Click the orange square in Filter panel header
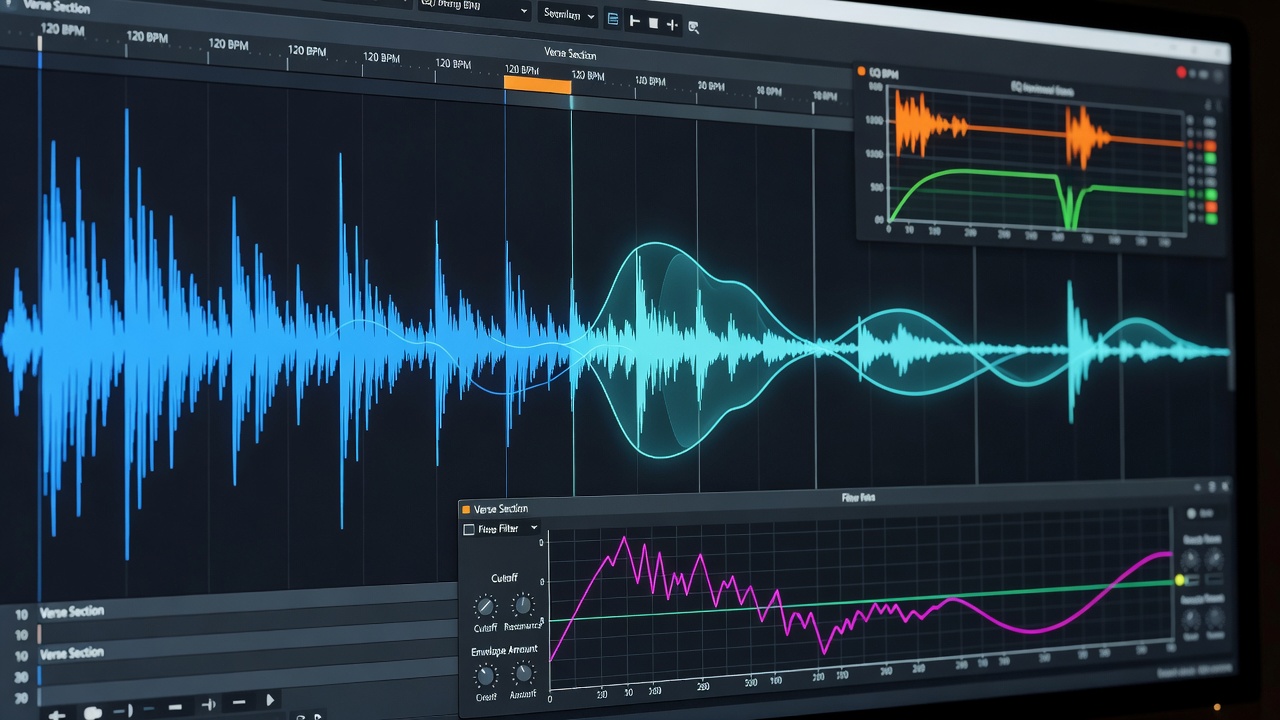Image resolution: width=1280 pixels, height=720 pixels. (466, 509)
